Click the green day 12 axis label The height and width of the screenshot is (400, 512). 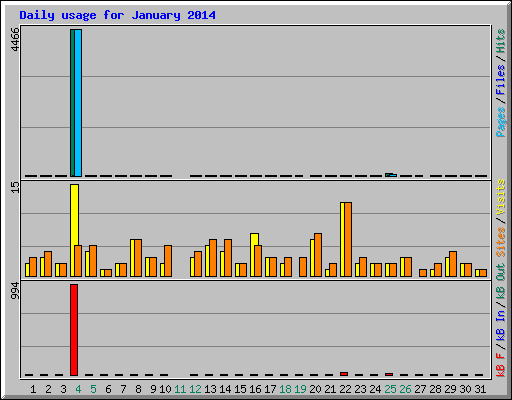pyautogui.click(x=195, y=389)
